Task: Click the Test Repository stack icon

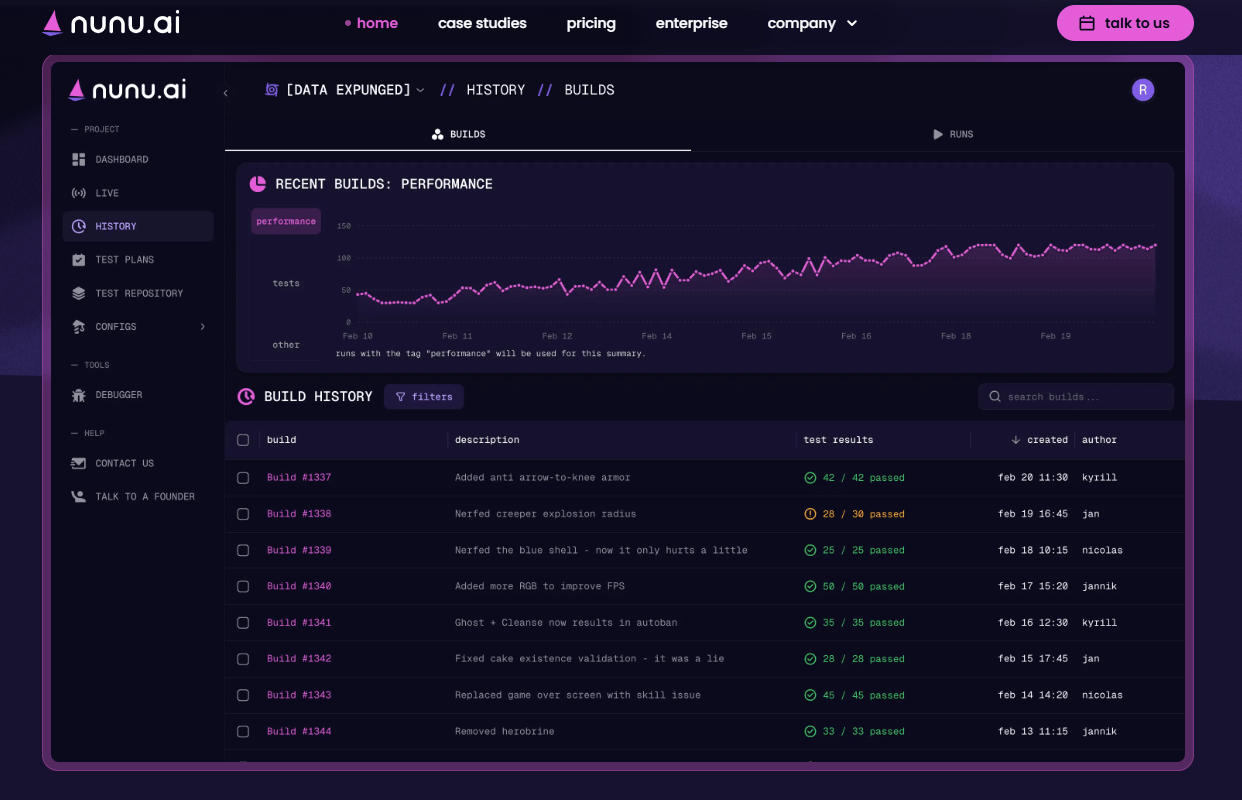Action: (79, 294)
